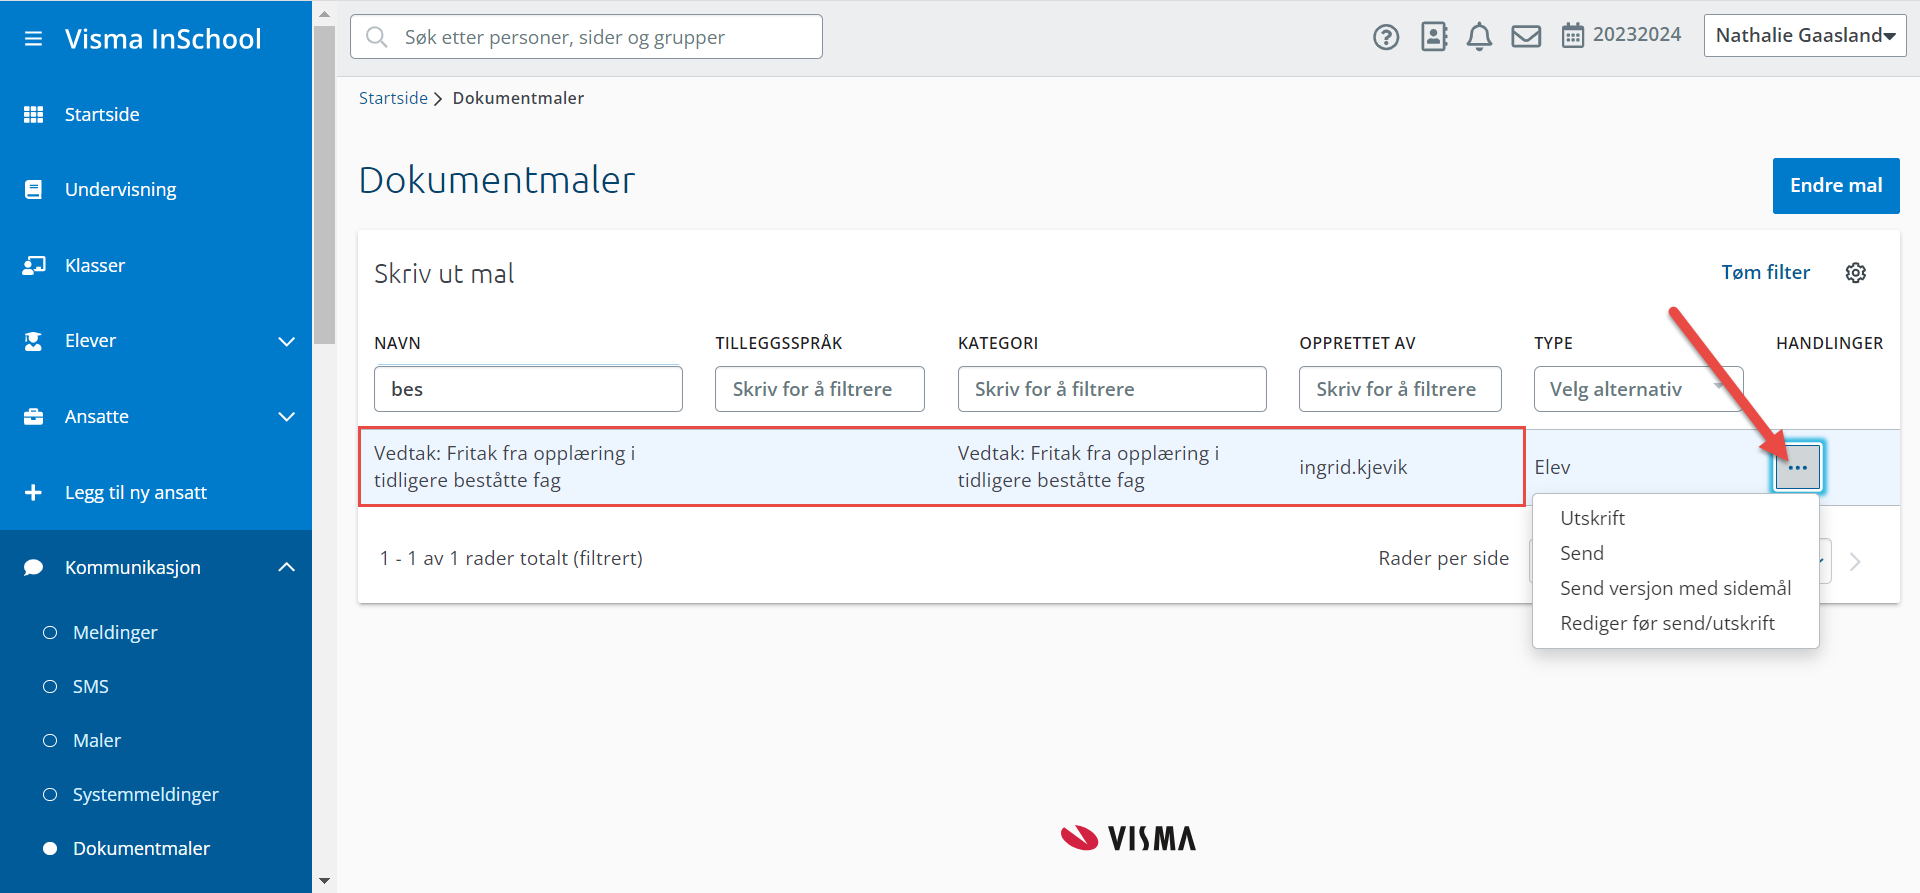
Task: Click the Navn filter field containing bes
Action: [528, 389]
